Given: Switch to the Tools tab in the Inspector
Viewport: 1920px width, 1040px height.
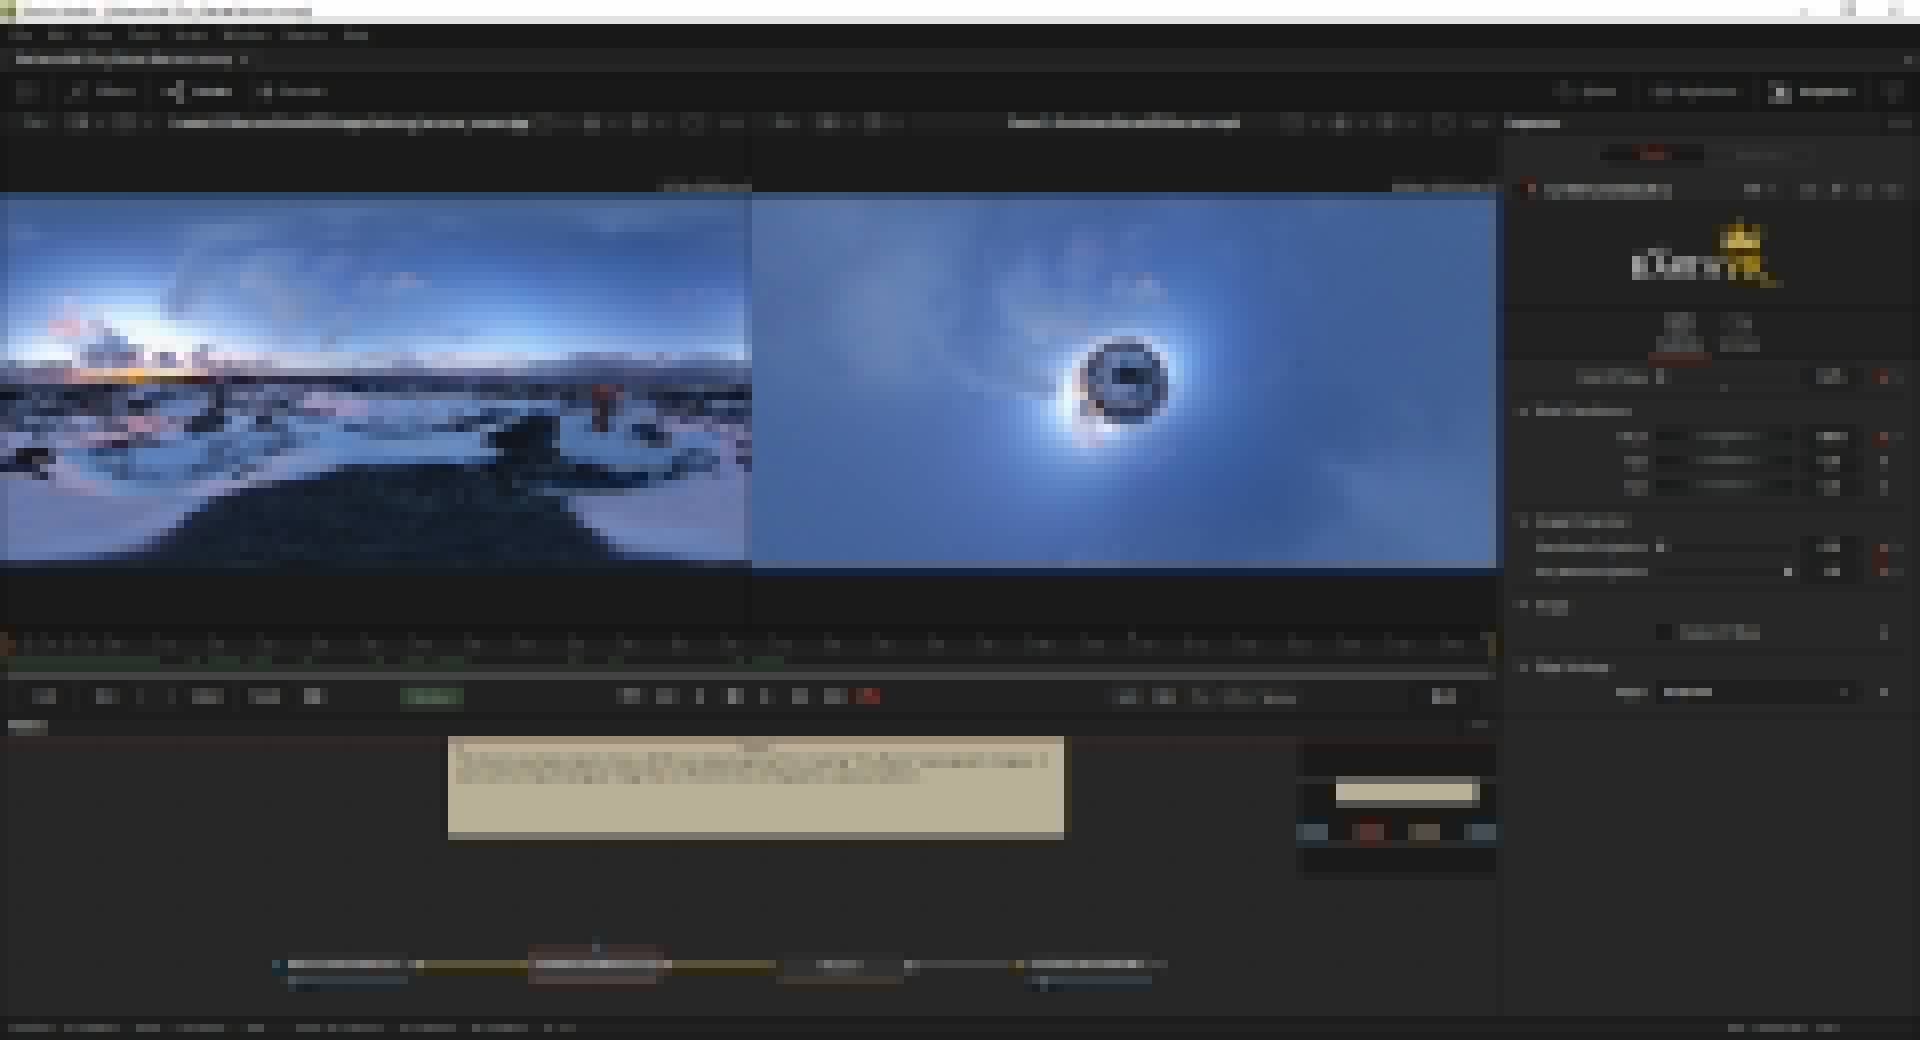Looking at the screenshot, I should coord(1653,153).
